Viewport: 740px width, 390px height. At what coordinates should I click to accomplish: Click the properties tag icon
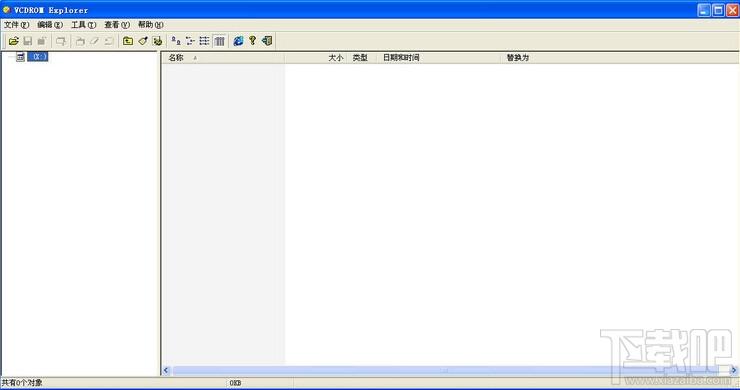tap(143, 41)
